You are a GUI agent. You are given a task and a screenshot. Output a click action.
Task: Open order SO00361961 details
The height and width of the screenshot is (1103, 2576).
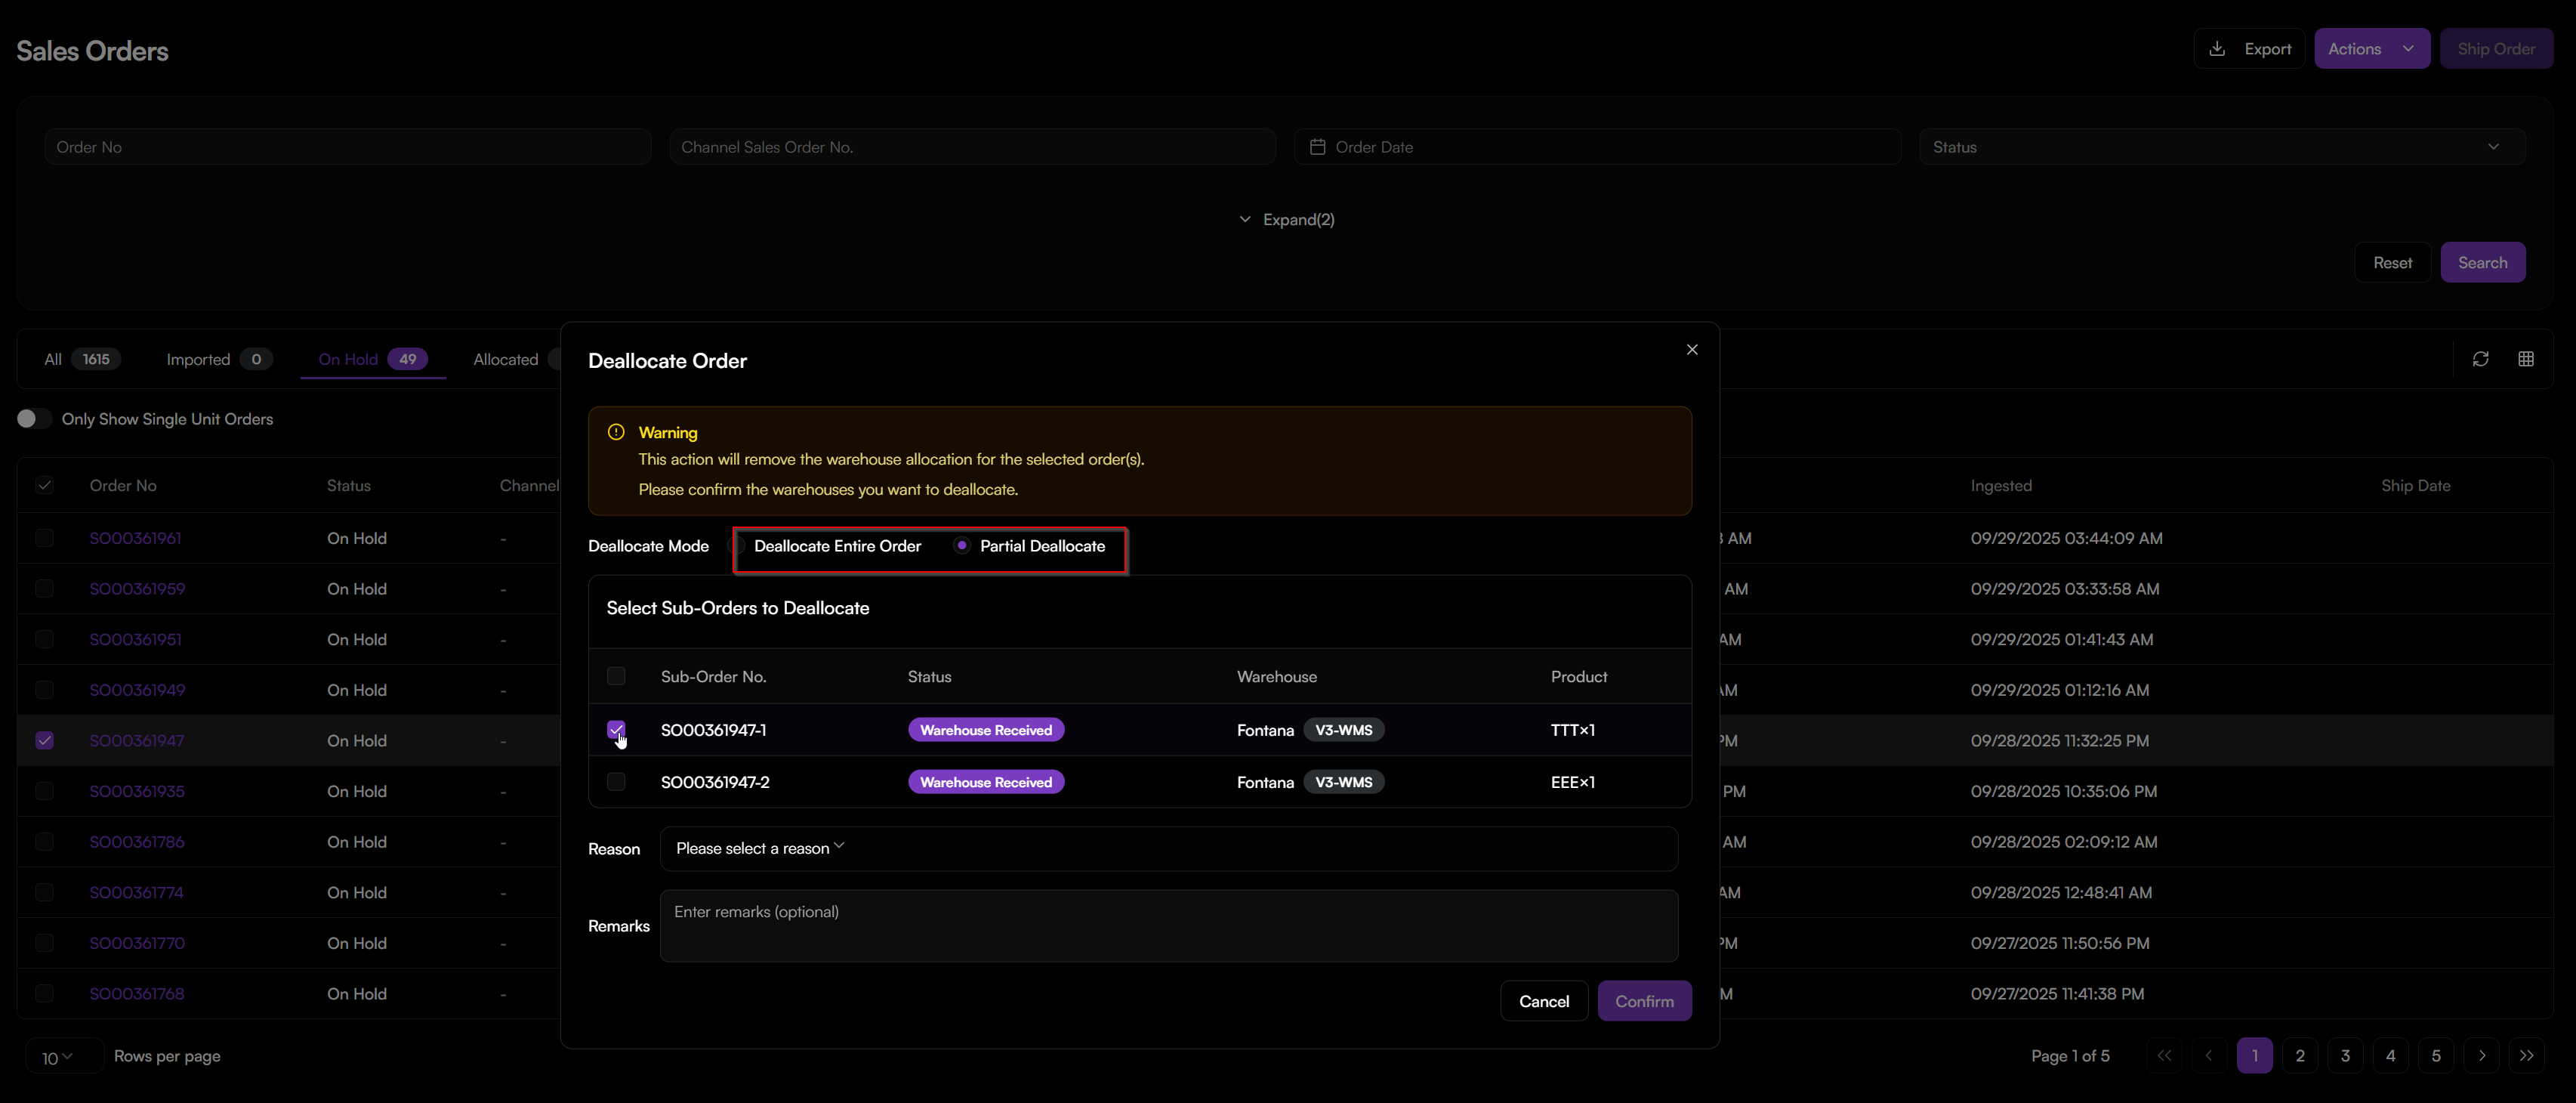tap(137, 538)
